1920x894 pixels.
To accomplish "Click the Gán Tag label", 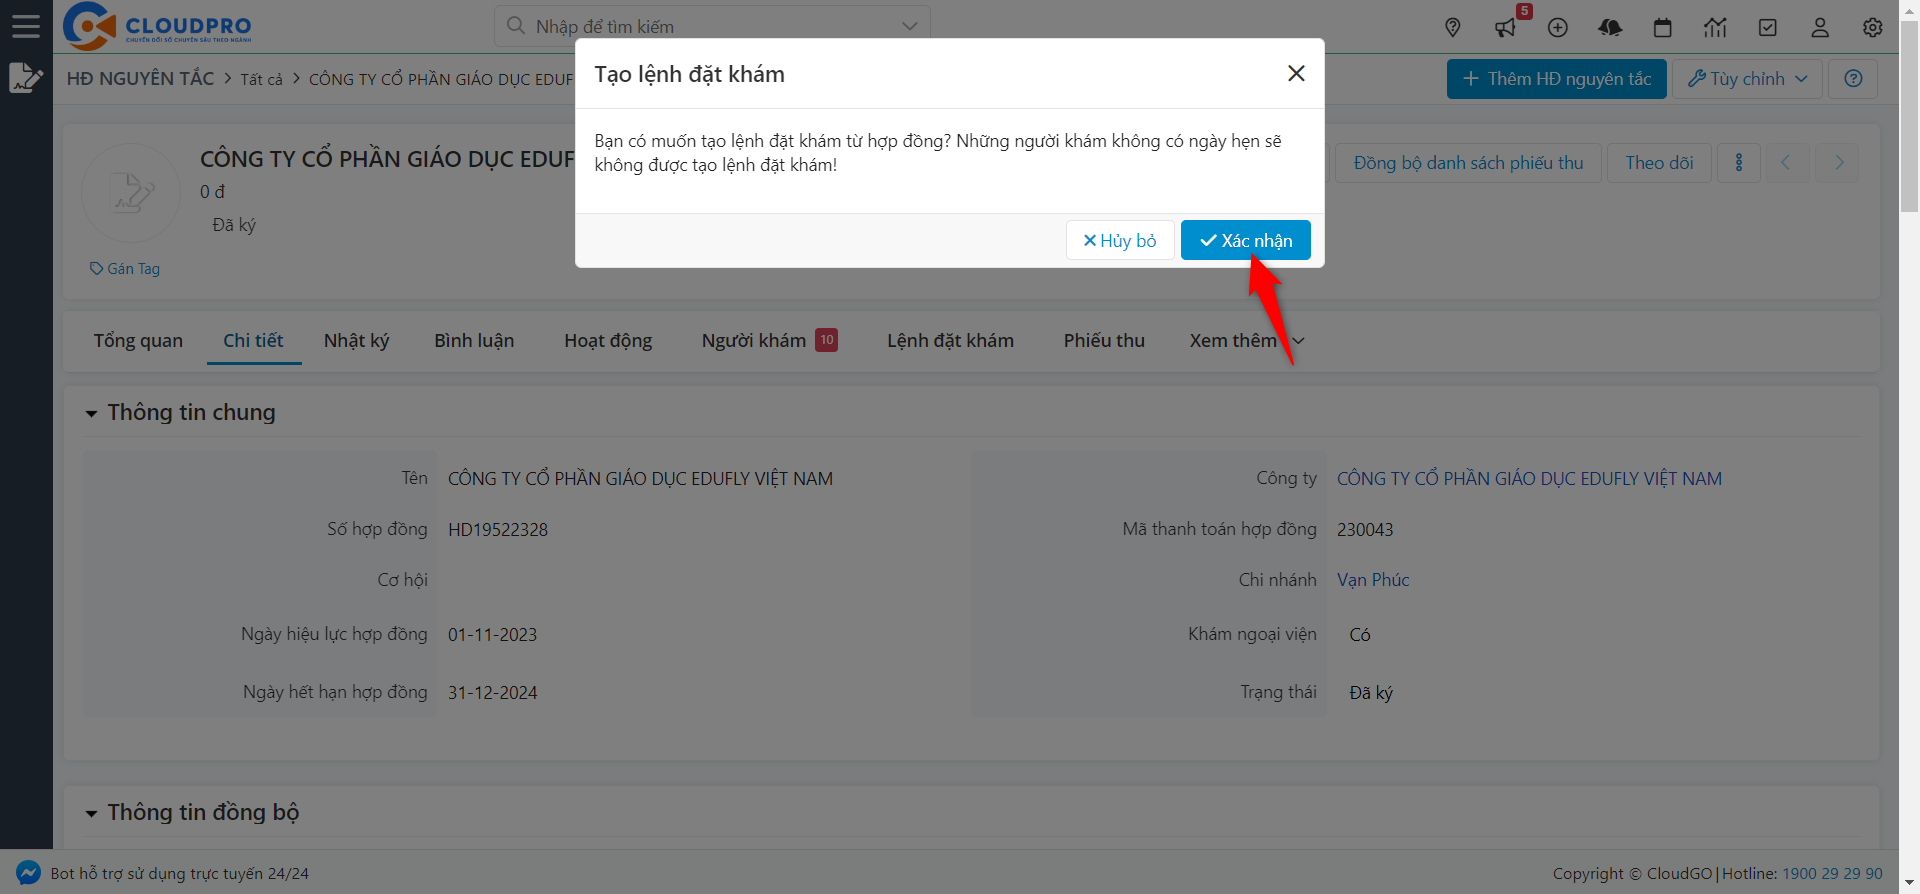I will 125,269.
